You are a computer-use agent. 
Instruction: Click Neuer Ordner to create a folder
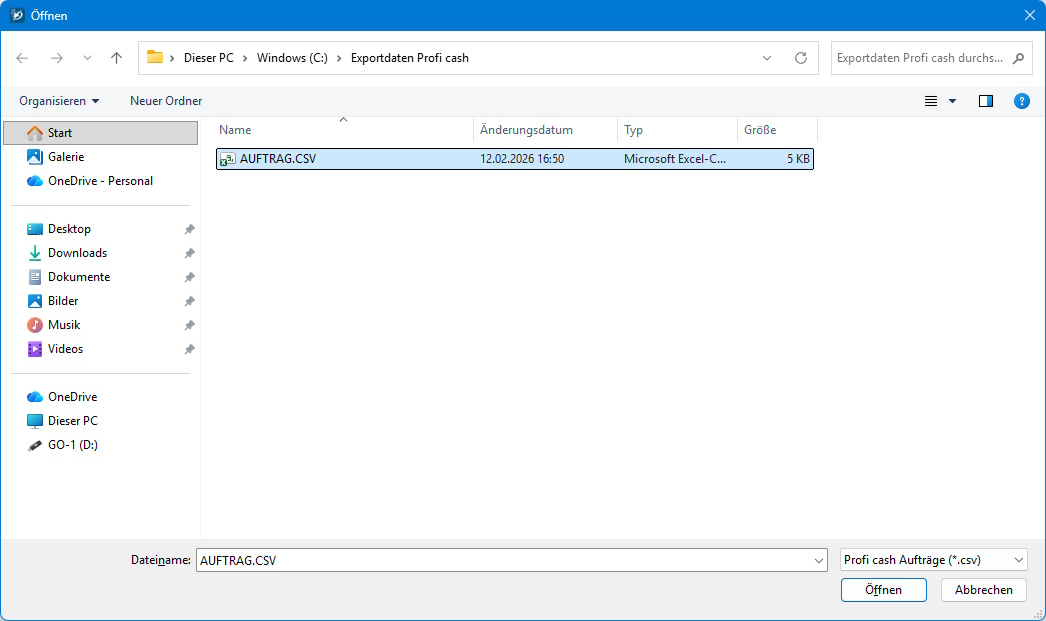165,101
